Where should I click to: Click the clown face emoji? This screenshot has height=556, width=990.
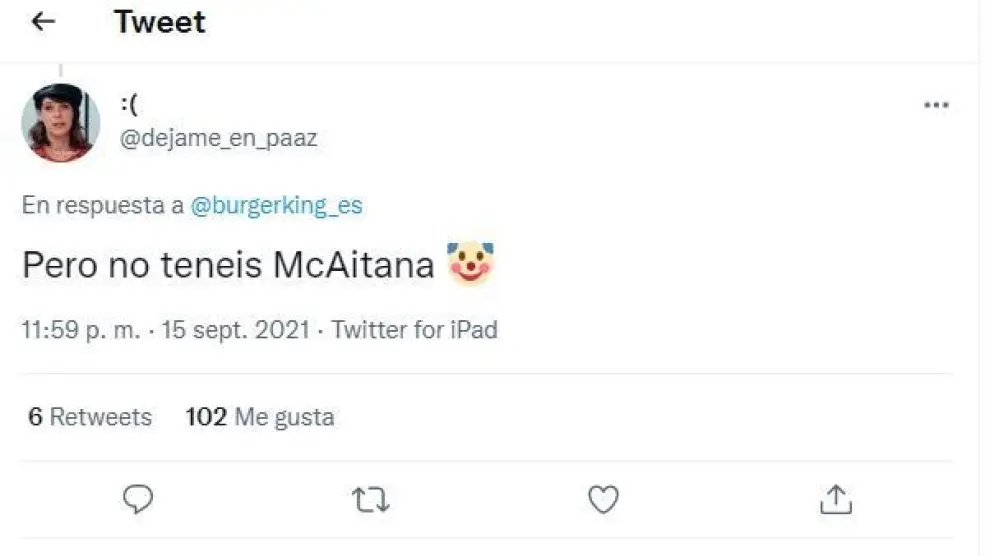470,264
